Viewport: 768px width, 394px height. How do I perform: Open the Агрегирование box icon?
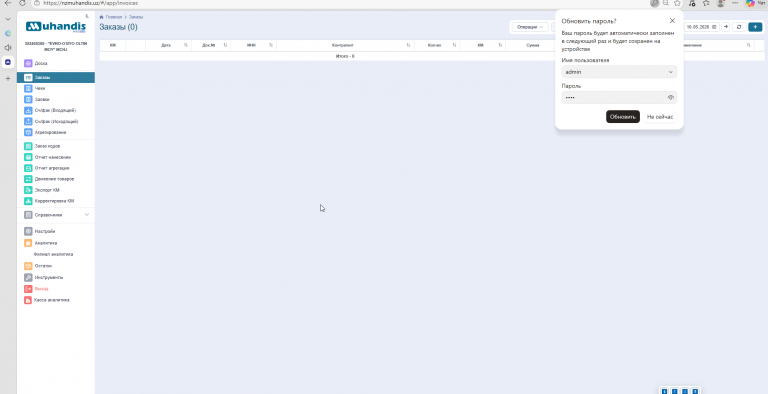point(28,132)
